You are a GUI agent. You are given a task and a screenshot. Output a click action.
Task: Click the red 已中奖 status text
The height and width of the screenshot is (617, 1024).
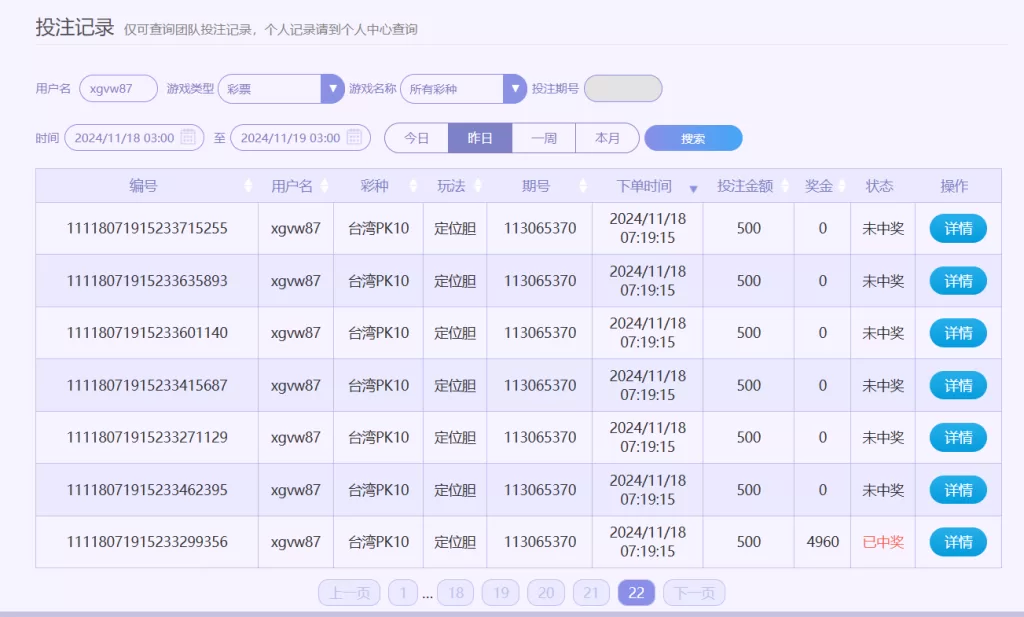tap(883, 542)
